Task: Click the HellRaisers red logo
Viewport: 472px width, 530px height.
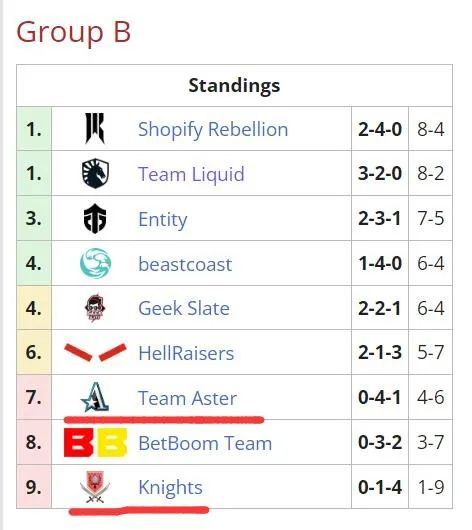Action: (x=95, y=353)
